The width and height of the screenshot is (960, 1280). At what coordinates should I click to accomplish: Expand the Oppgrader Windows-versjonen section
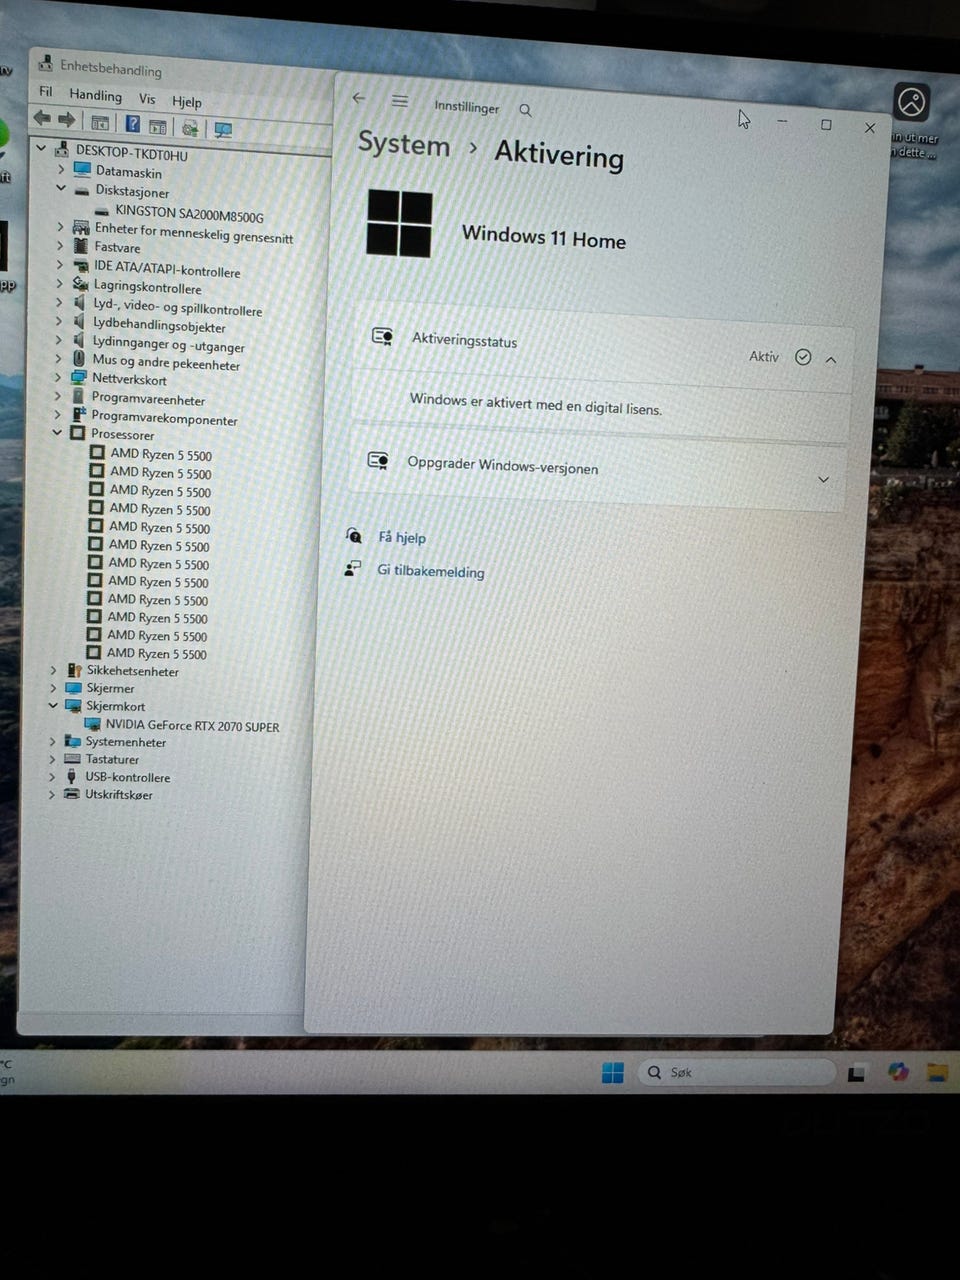[823, 479]
